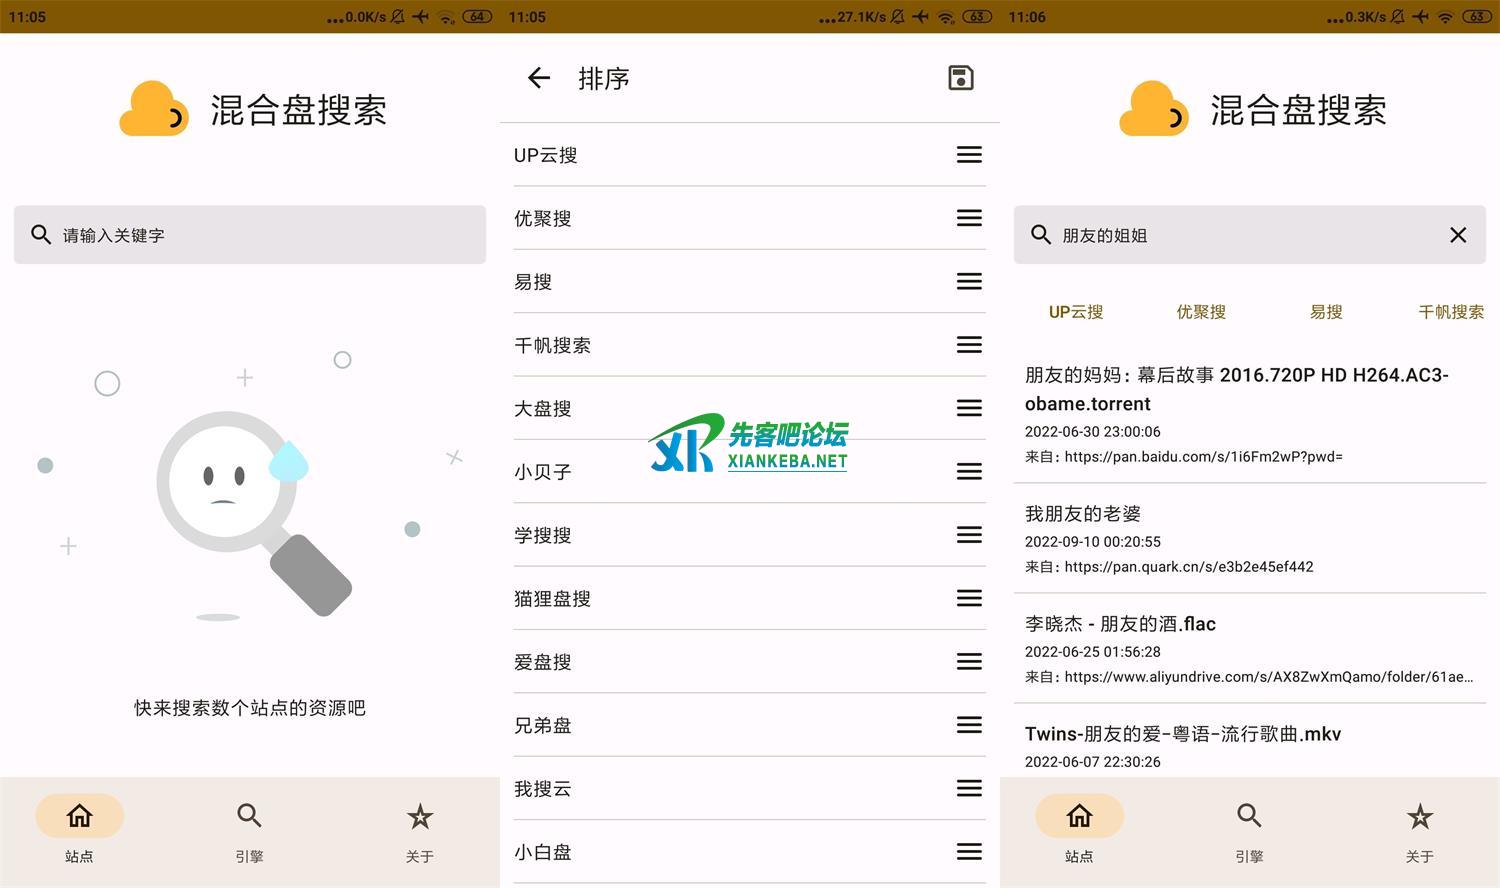Switch to the 优聚搜 results tab
The height and width of the screenshot is (888, 1500).
(x=1200, y=312)
